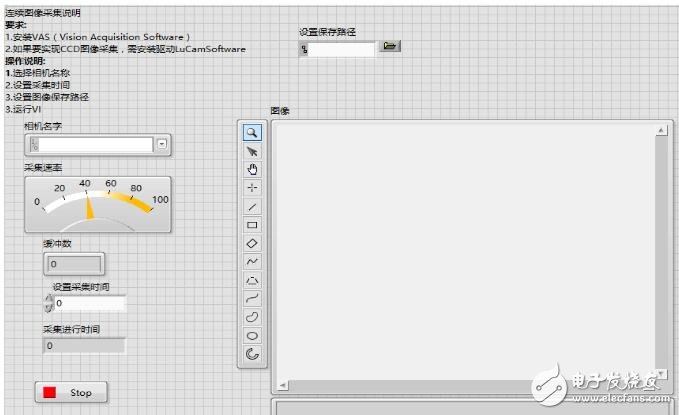The image size is (679, 415).
Task: Select the Zoom magnifier tool
Action: coord(252,133)
